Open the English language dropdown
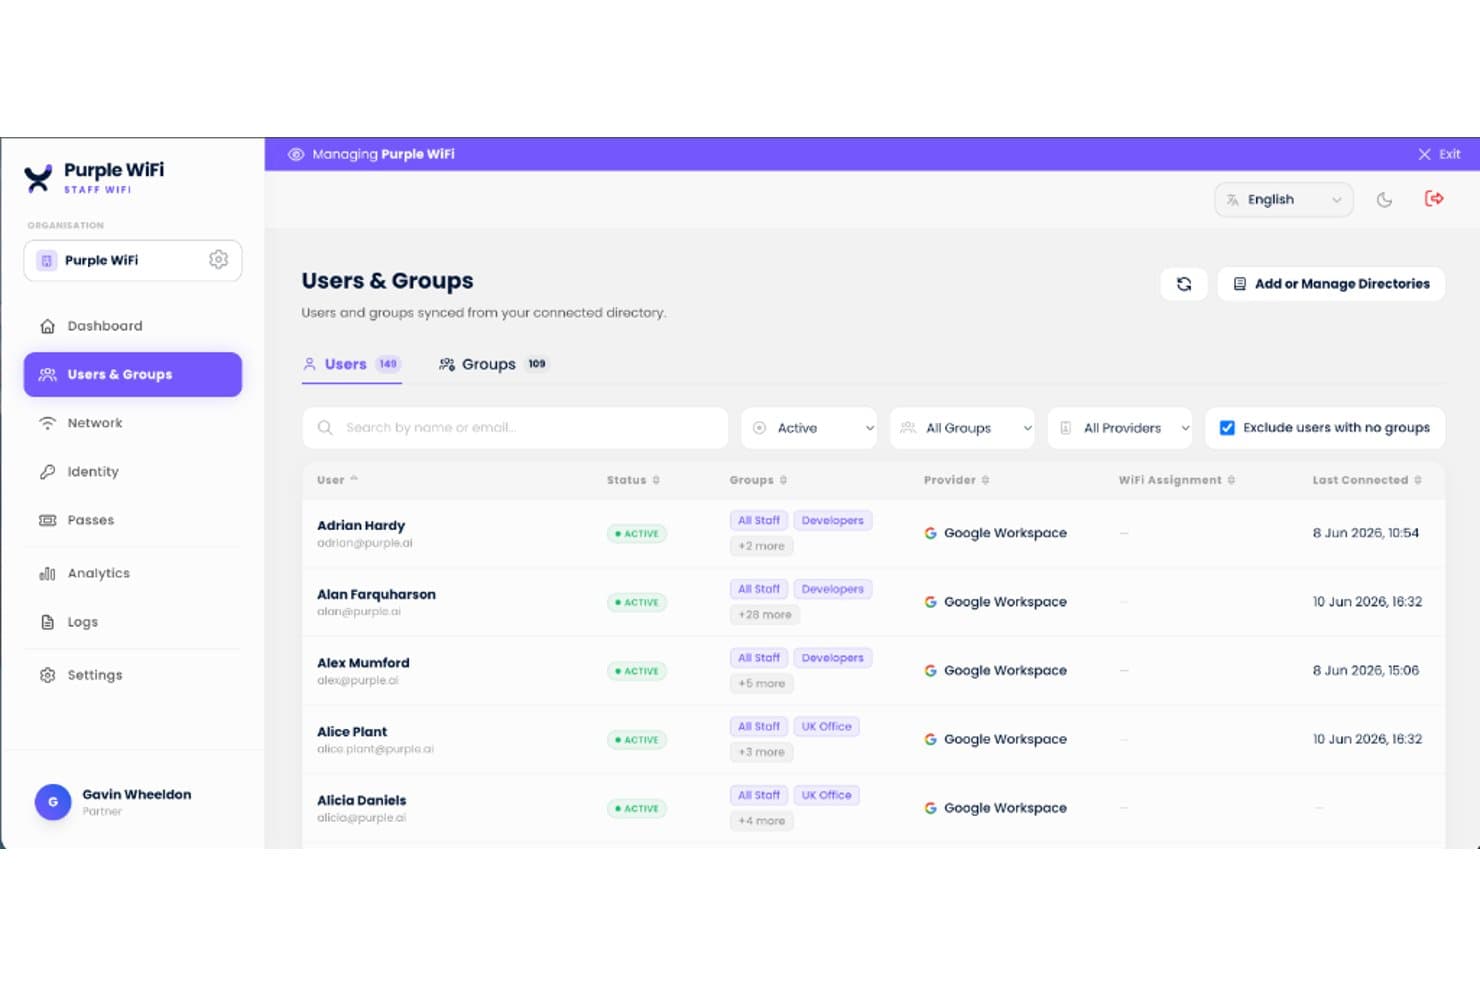Screen dimensions: 1480x987 point(1284,200)
